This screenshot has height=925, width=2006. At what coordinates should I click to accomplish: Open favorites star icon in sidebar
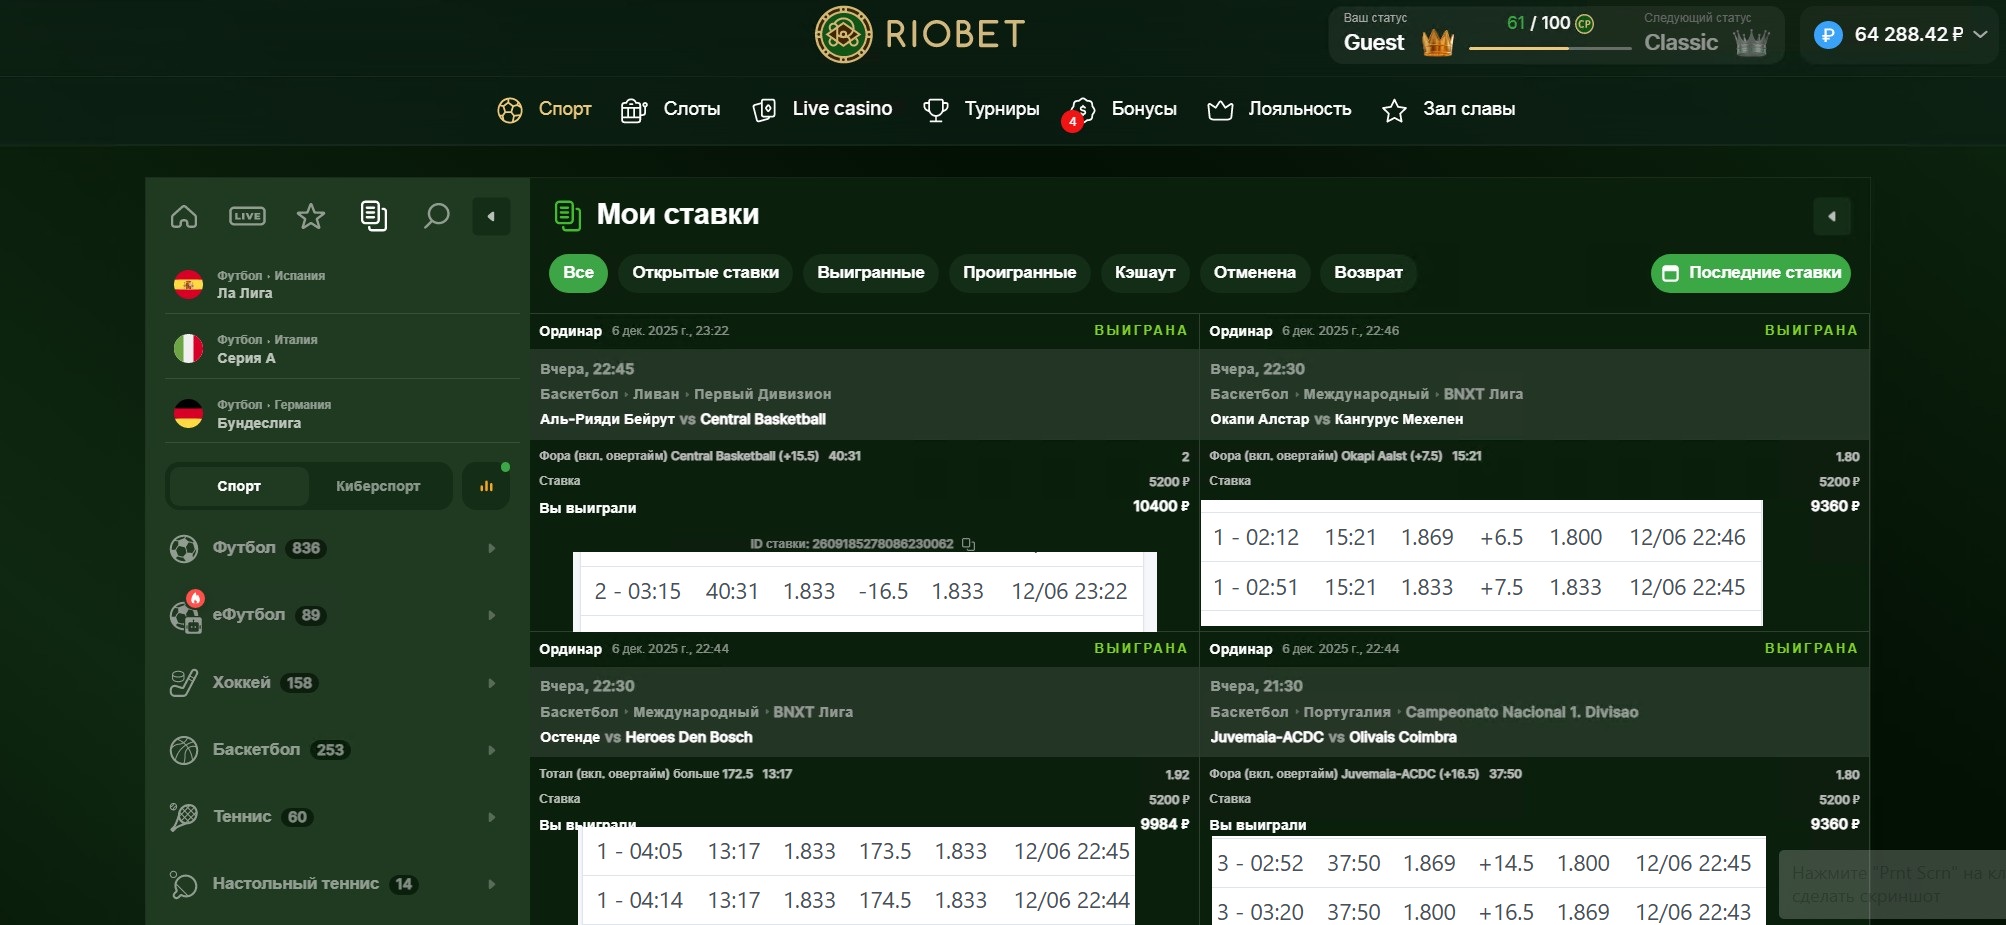[311, 216]
